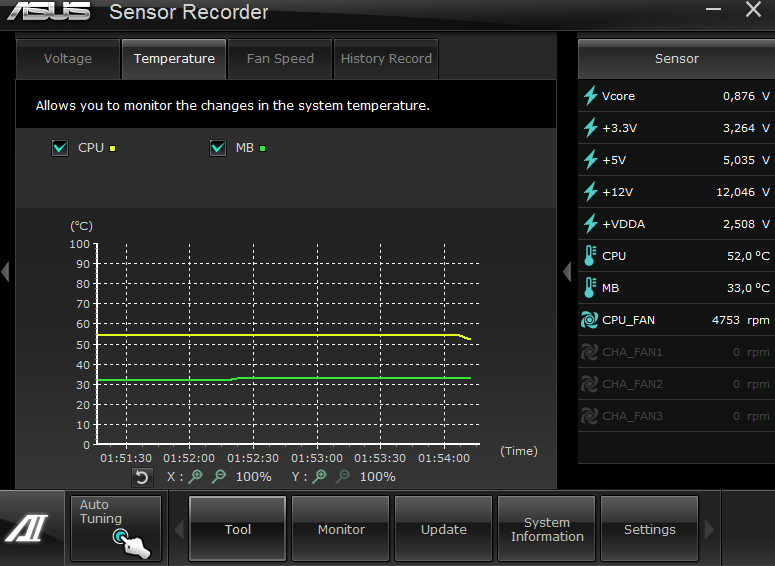This screenshot has height=566, width=775.
Task: Zoom out on the X axis
Action: (218, 476)
